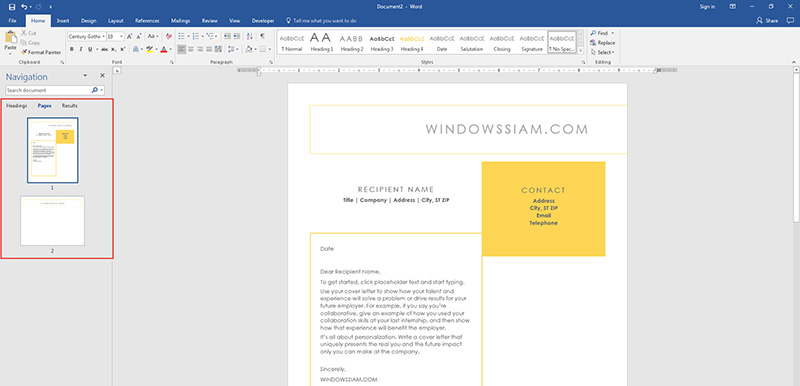
Task: Select the Sort paragraph icon
Action: (x=249, y=37)
